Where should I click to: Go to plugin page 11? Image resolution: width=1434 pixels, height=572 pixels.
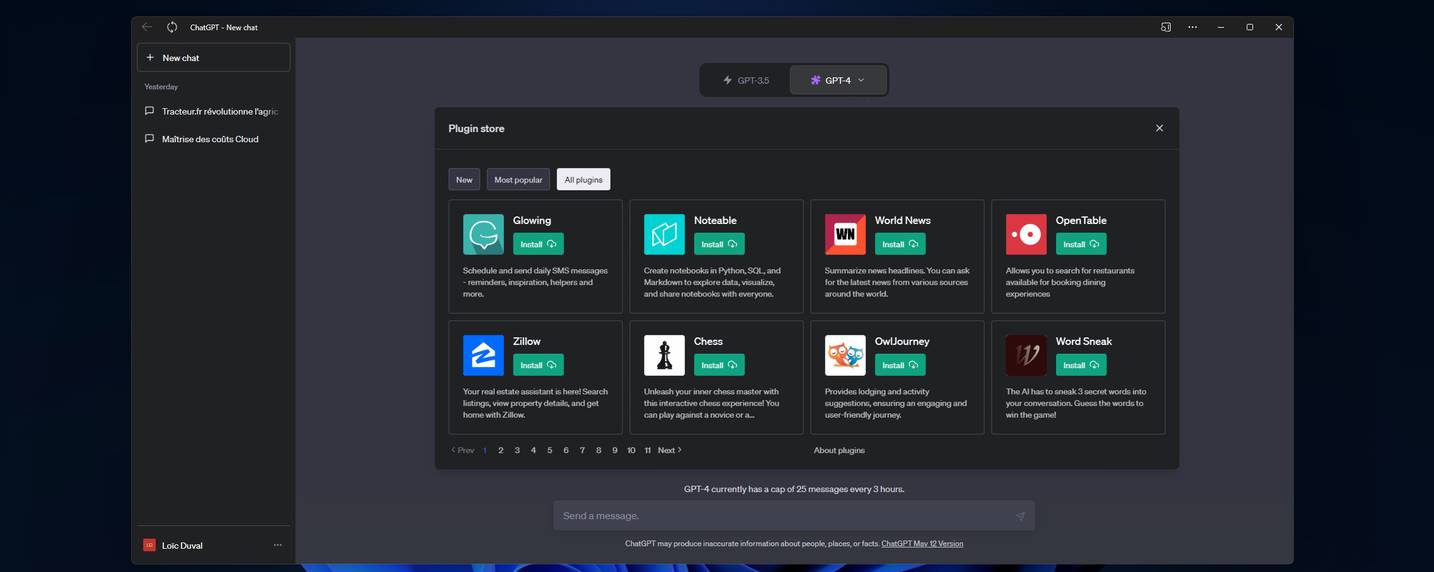(648, 450)
